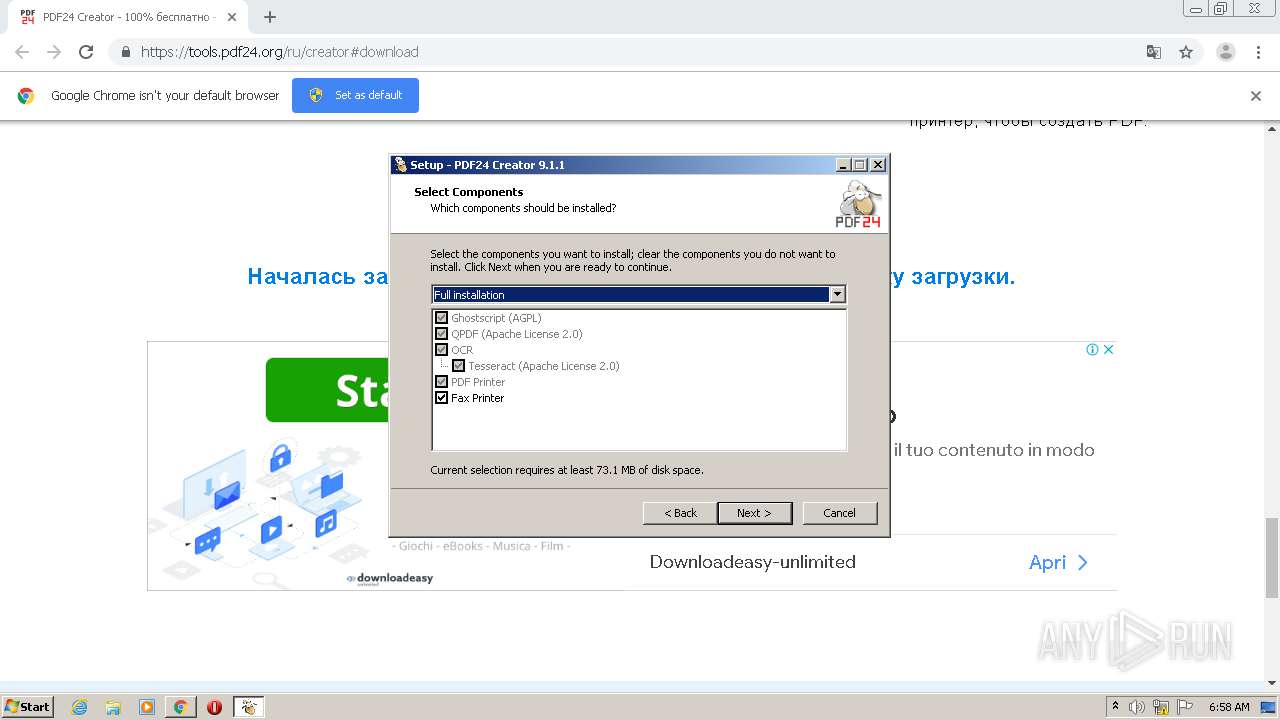This screenshot has height=720, width=1280.
Task: Click the setup icon in the title bar
Action: coord(401,165)
